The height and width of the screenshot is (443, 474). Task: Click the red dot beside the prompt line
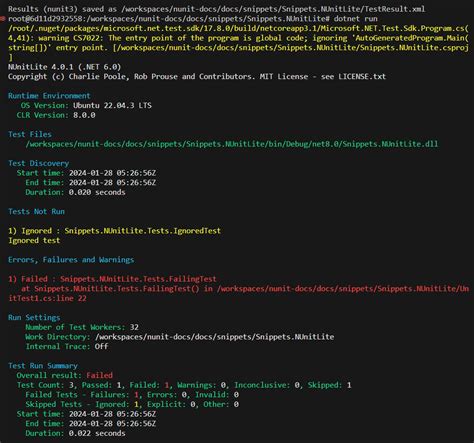[3, 19]
